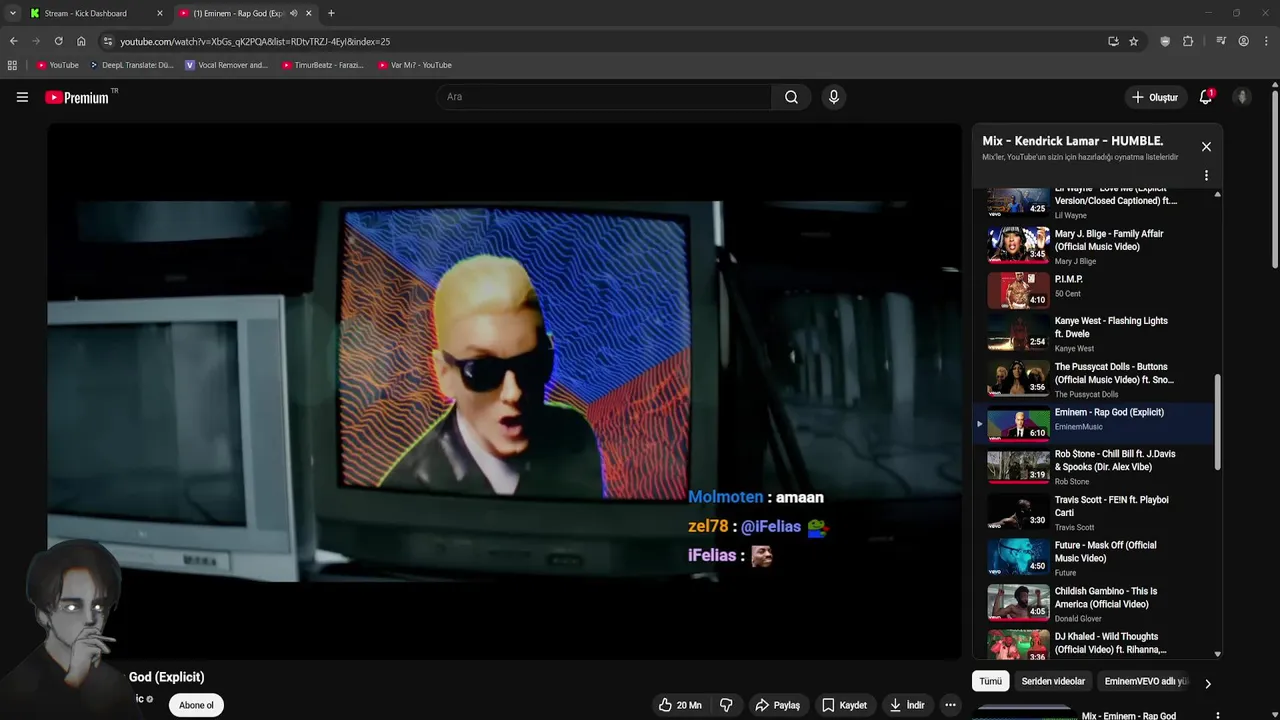Image resolution: width=1280 pixels, height=720 pixels.
Task: Click the Lil Wayne playlist thumbnail
Action: (1018, 200)
